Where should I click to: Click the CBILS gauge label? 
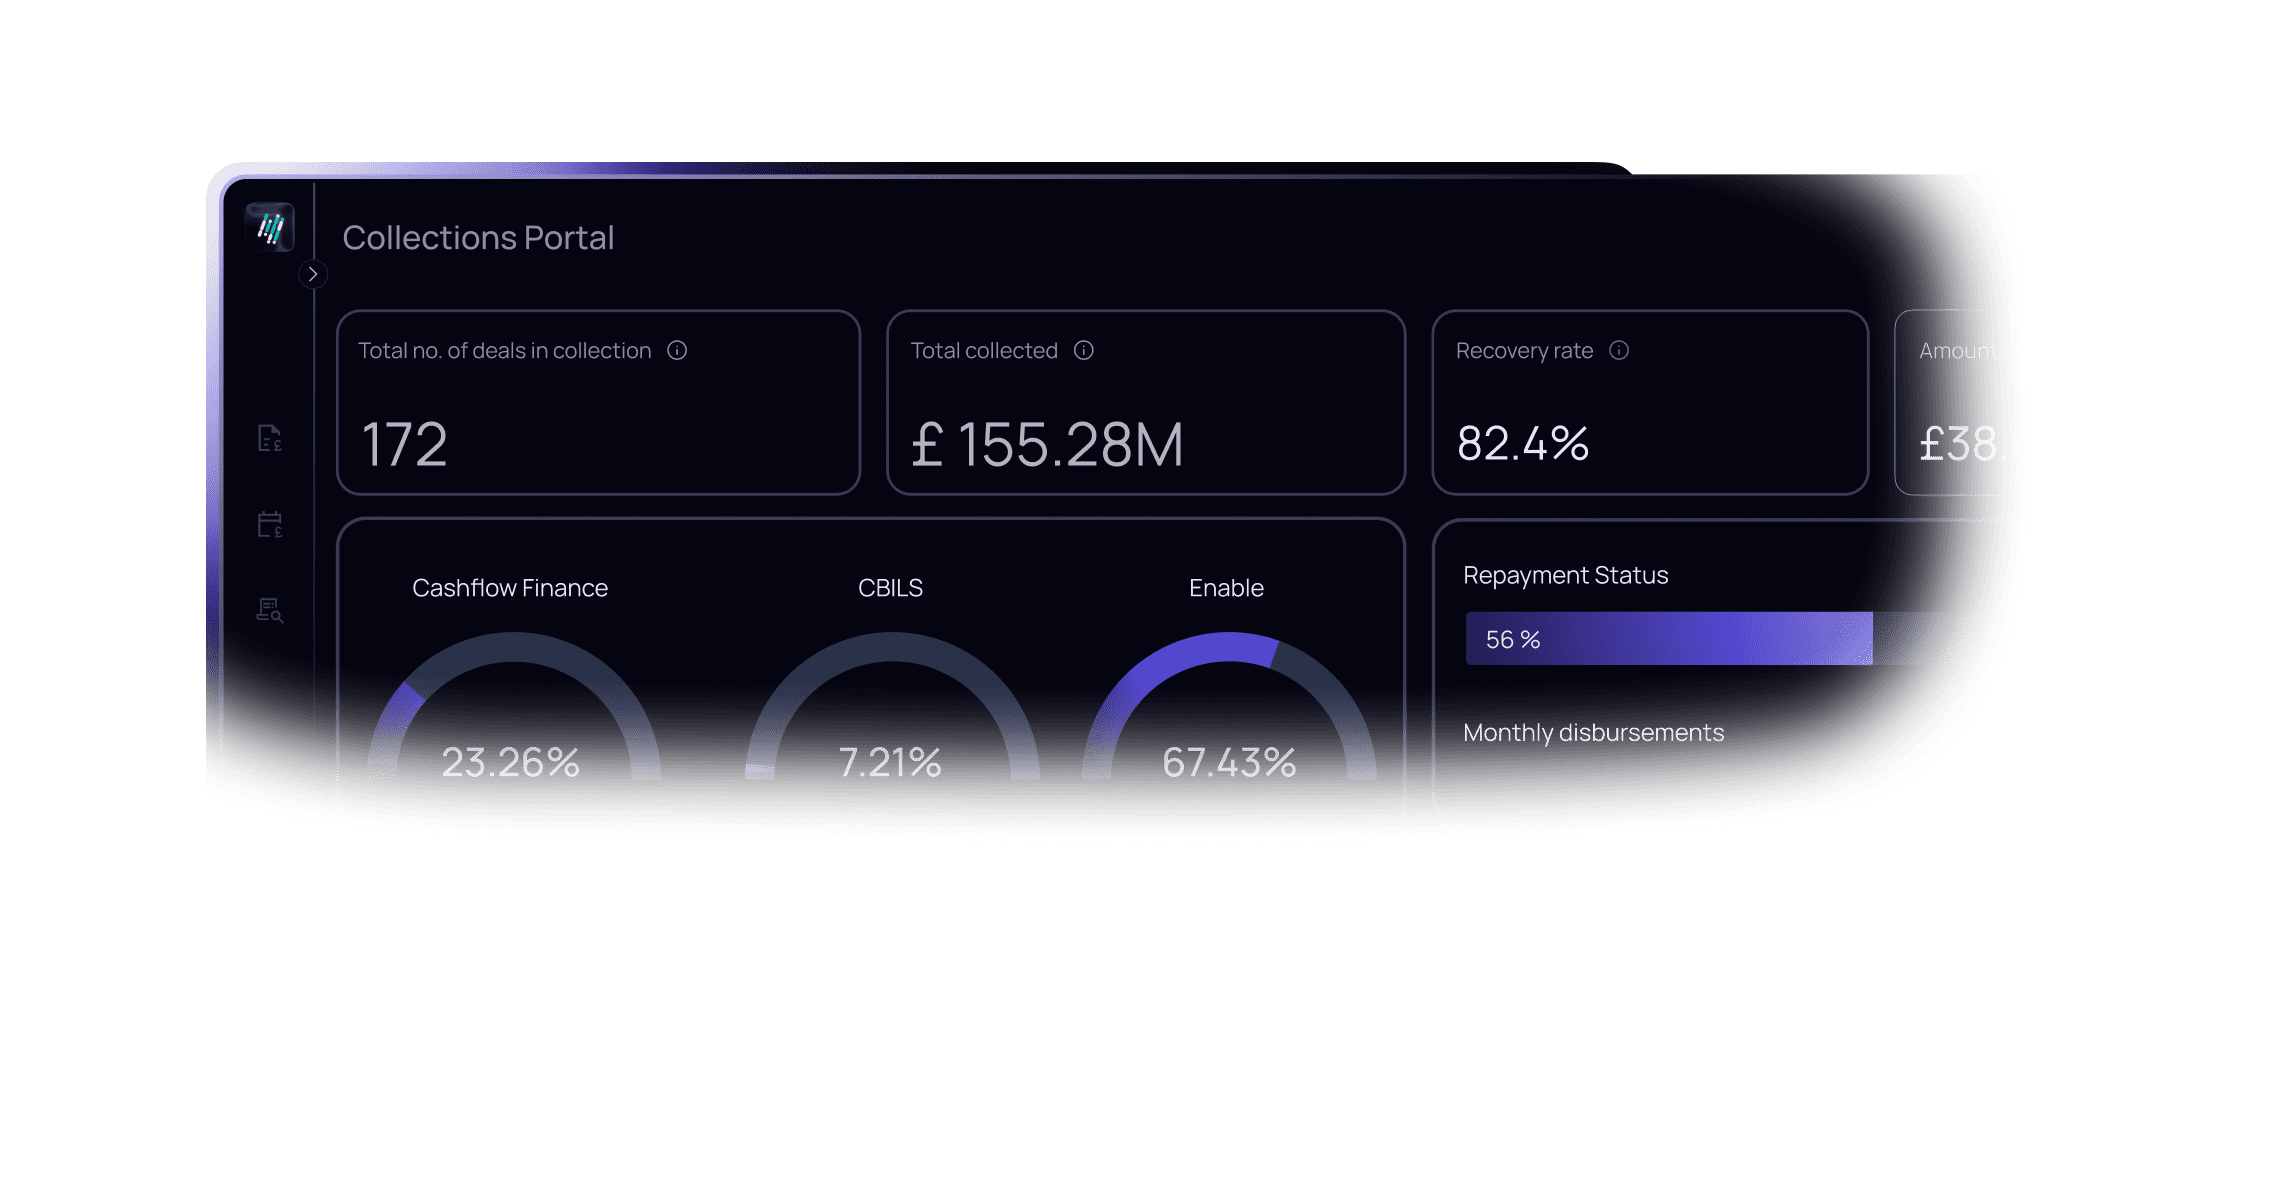(890, 588)
